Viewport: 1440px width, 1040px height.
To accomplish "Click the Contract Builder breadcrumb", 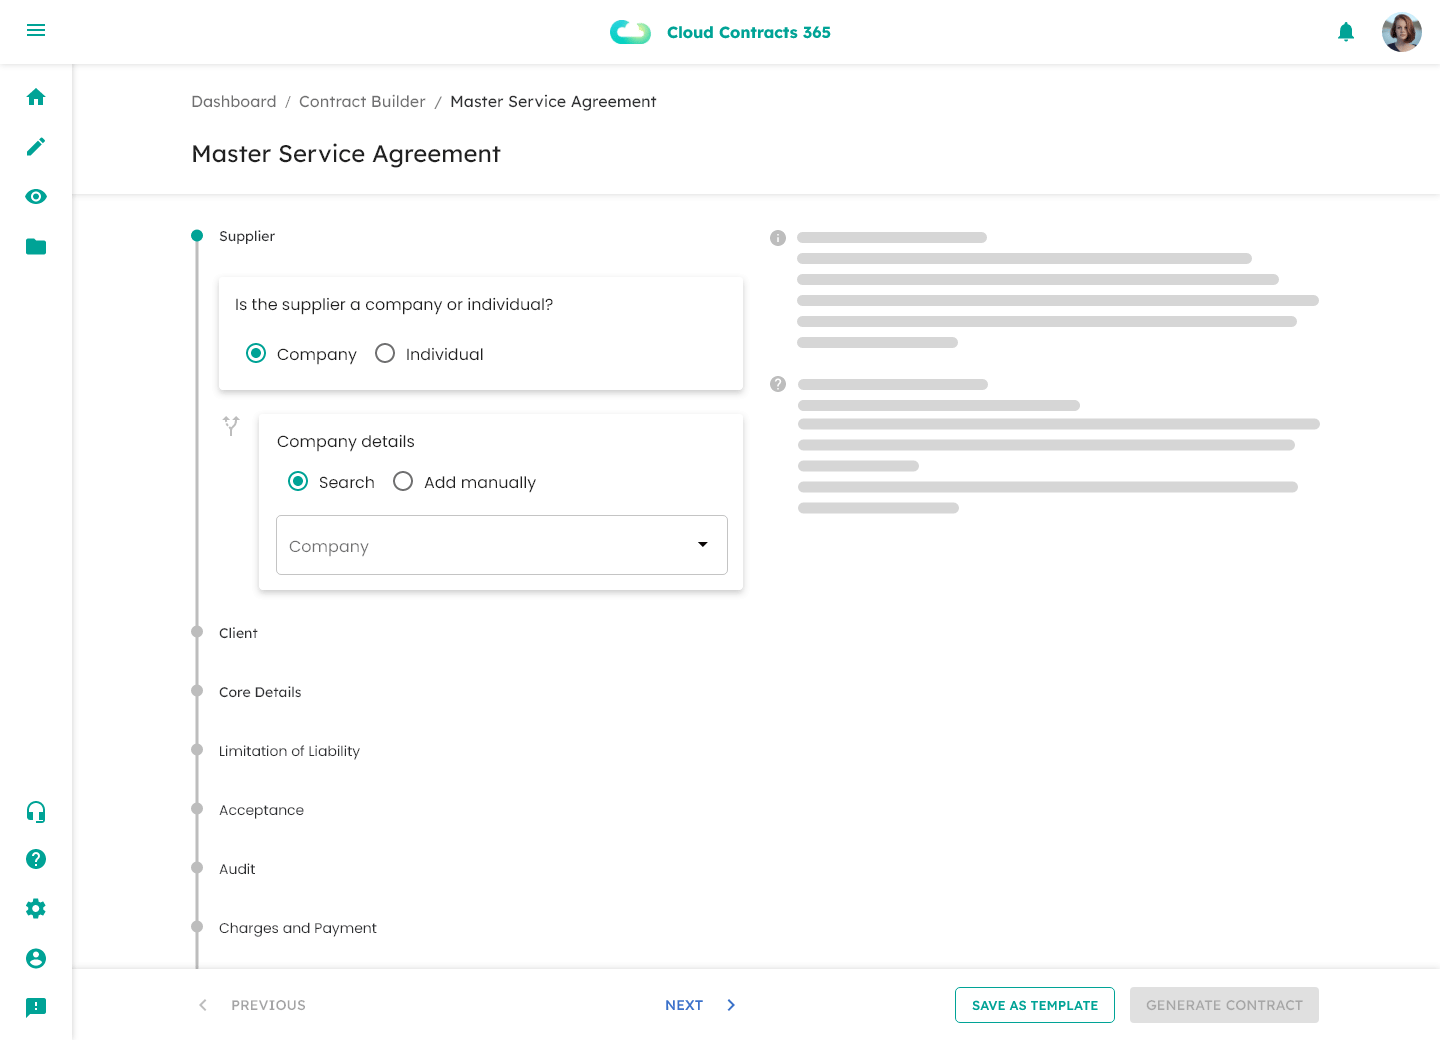I will [x=362, y=101].
